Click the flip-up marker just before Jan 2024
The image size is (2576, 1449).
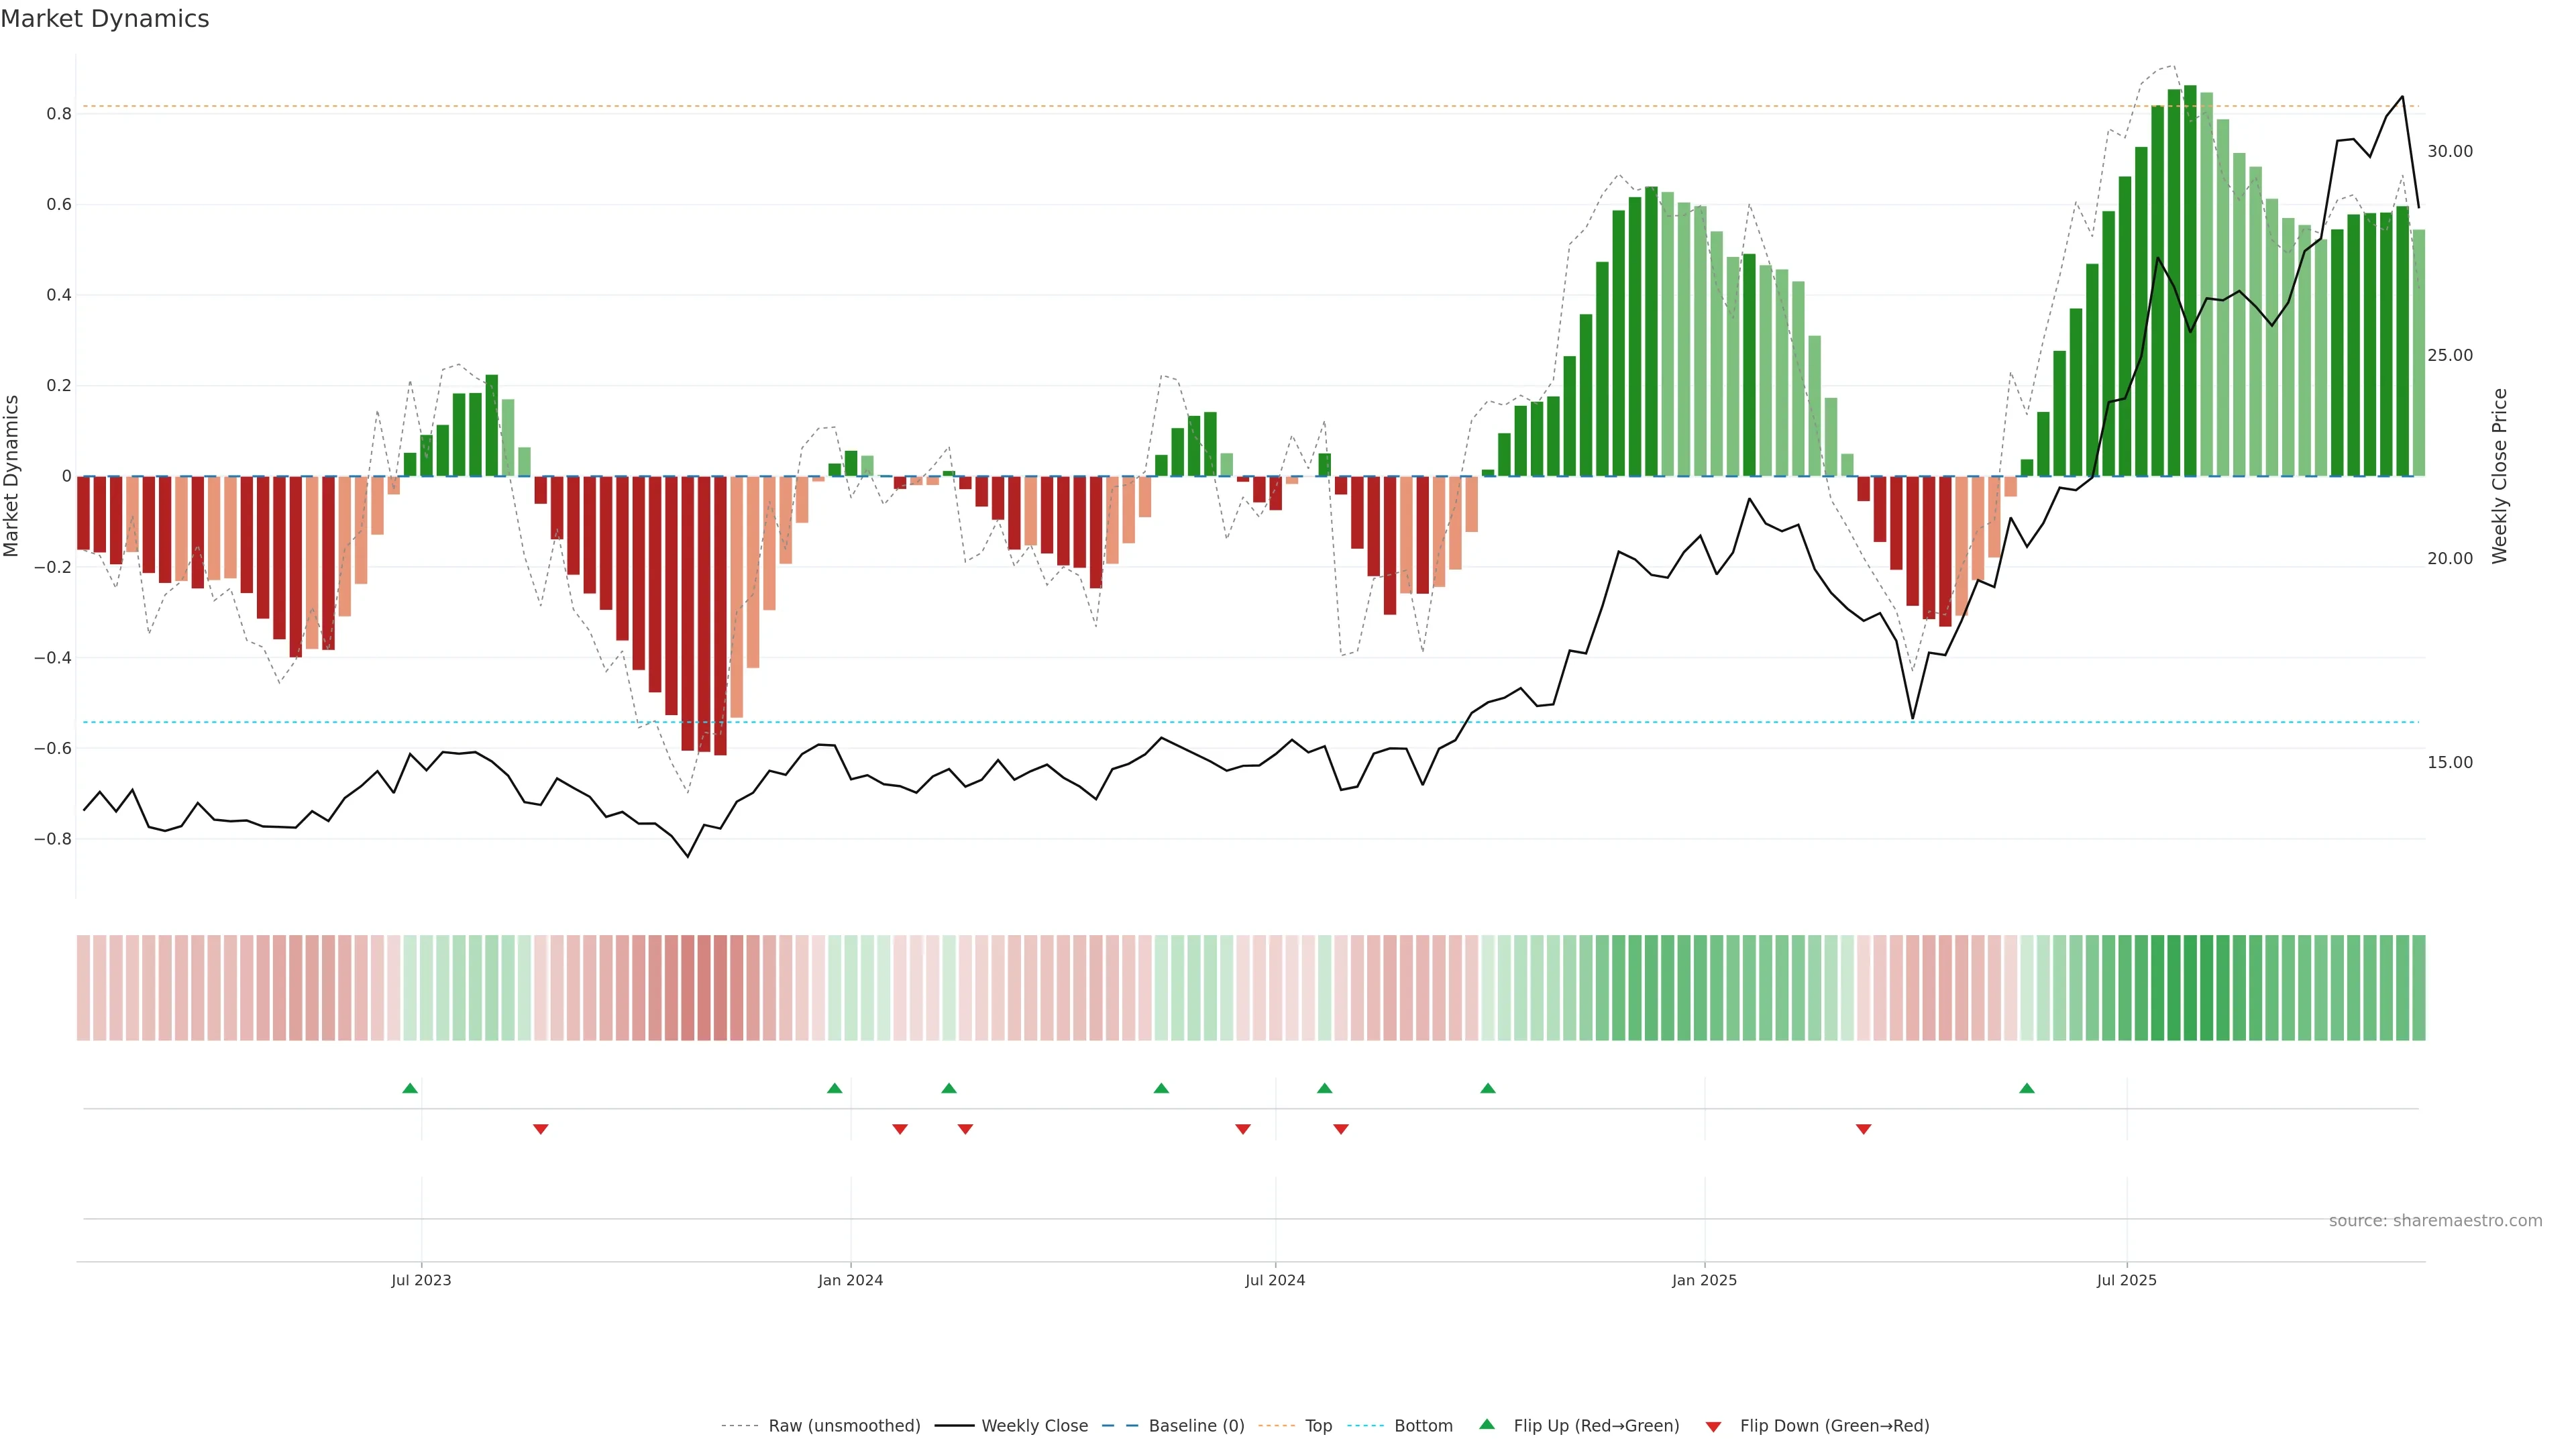[835, 1088]
